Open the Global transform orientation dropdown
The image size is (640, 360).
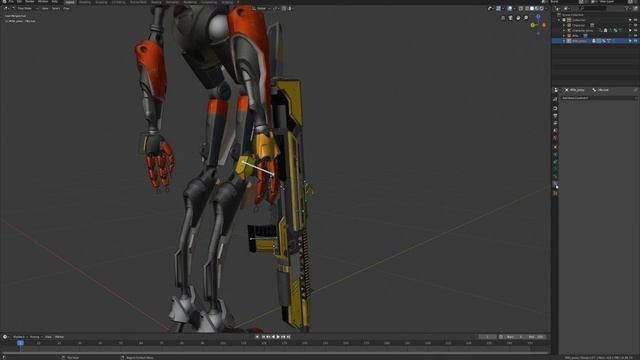[261, 8]
